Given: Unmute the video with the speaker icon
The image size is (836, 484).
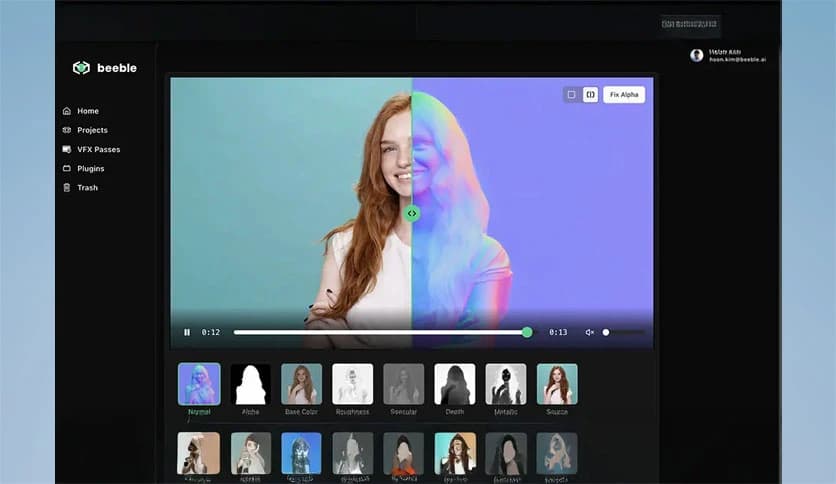Looking at the screenshot, I should point(589,332).
